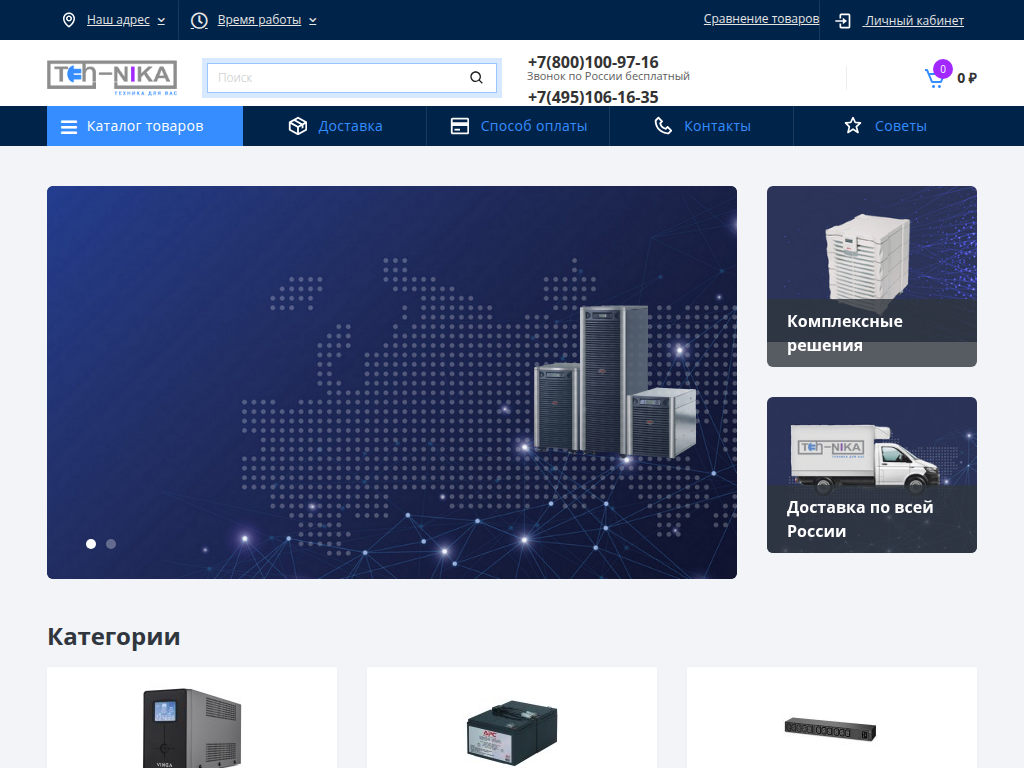The image size is (1024, 768).
Task: Click the hamburger icon in the catalog button
Action: [69, 127]
